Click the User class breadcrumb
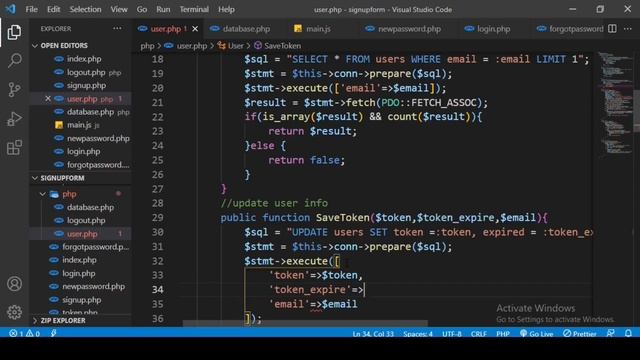 231,46
